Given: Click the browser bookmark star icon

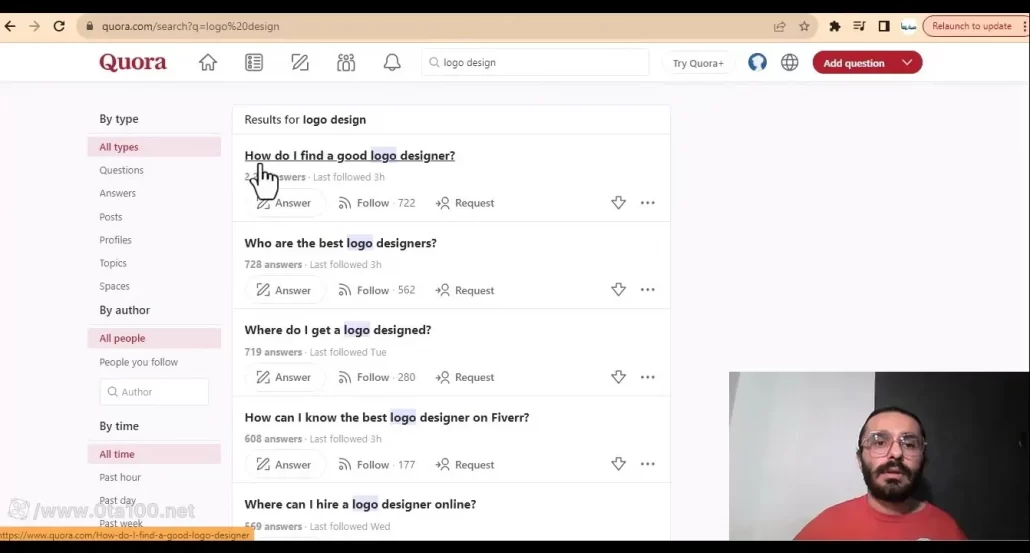Looking at the screenshot, I should click(804, 26).
